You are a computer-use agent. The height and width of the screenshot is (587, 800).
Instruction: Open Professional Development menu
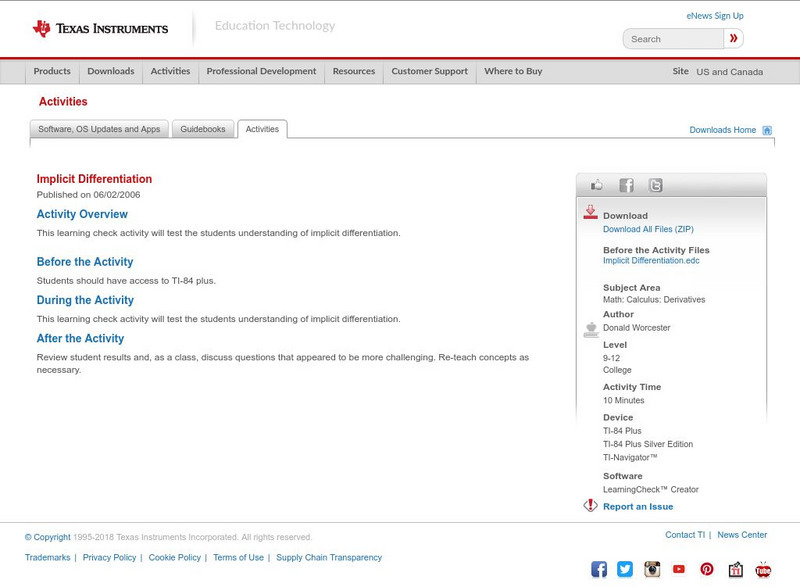(x=261, y=71)
